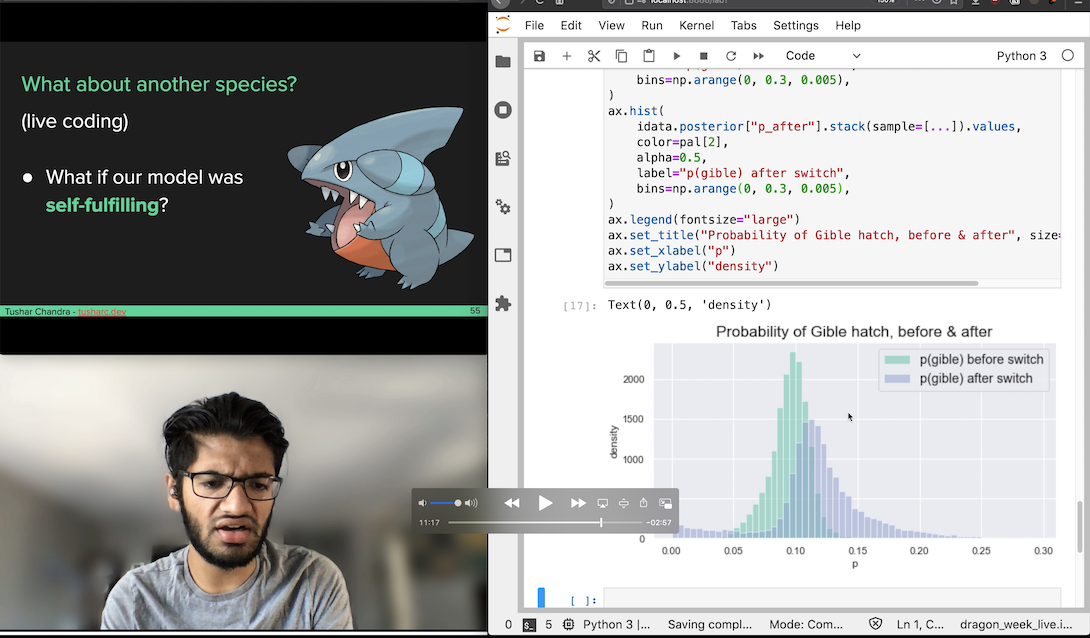Click into the empty new code cell
This screenshot has width=1090, height=638.
click(x=831, y=600)
